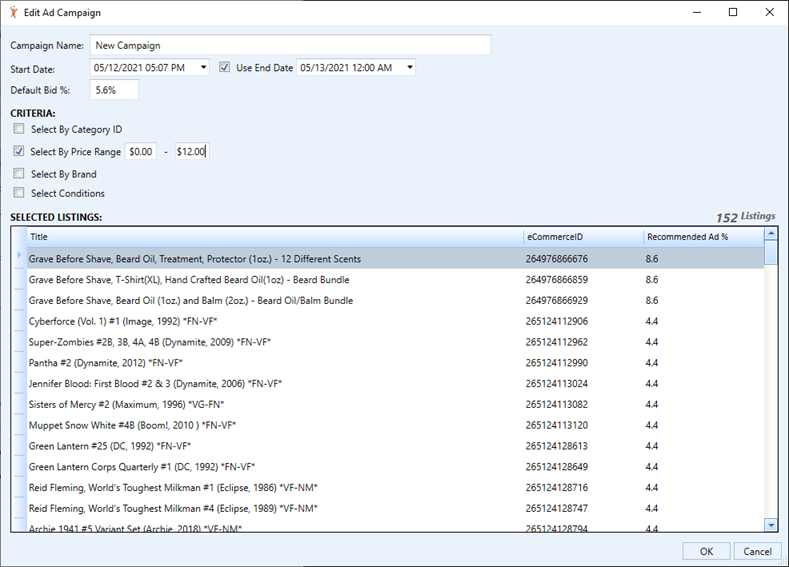Uncheck Select By Price Range
The image size is (789, 567).
point(19,152)
